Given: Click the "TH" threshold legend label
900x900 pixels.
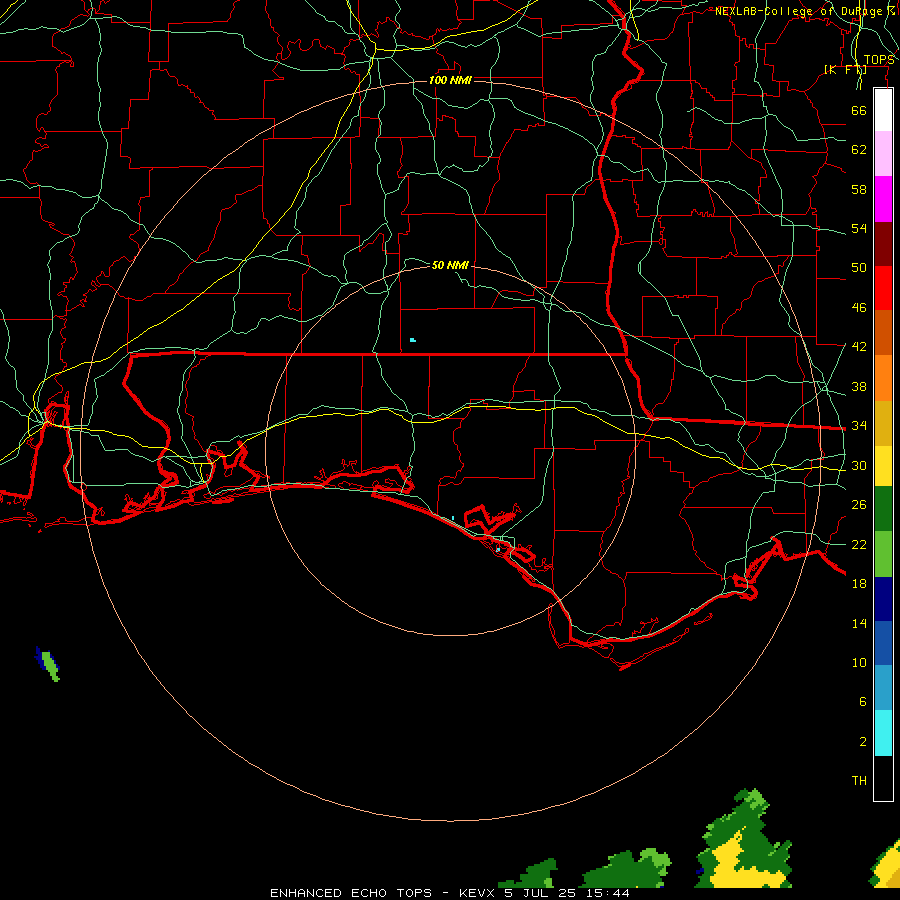Looking at the screenshot, I should (x=859, y=781).
